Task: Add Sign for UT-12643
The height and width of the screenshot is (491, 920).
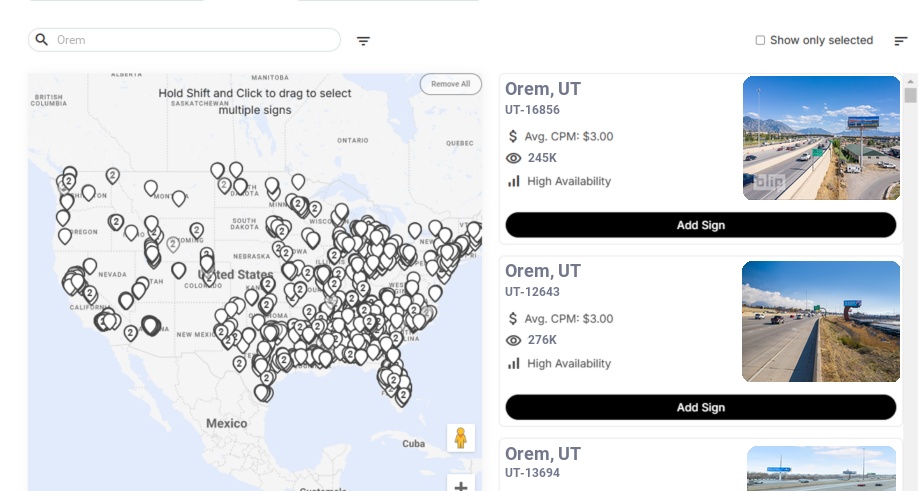Action: 701,407
